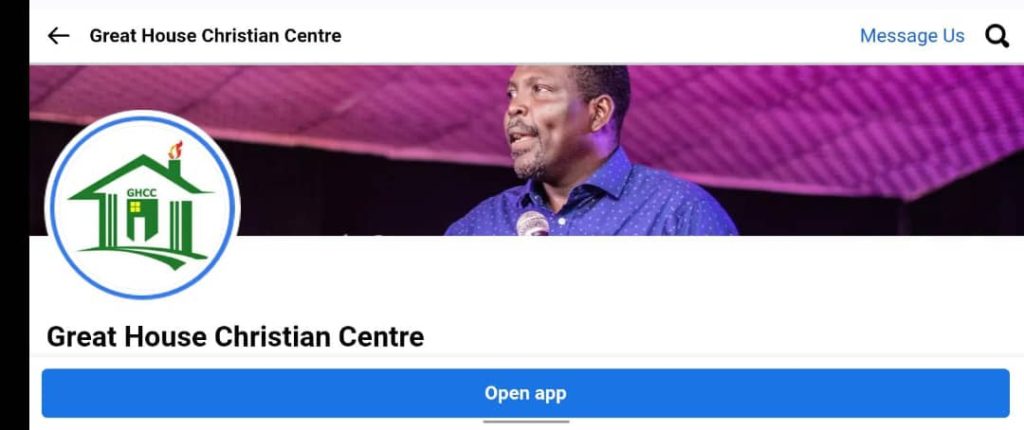
Task: Tap the Message Us link
Action: click(912, 36)
